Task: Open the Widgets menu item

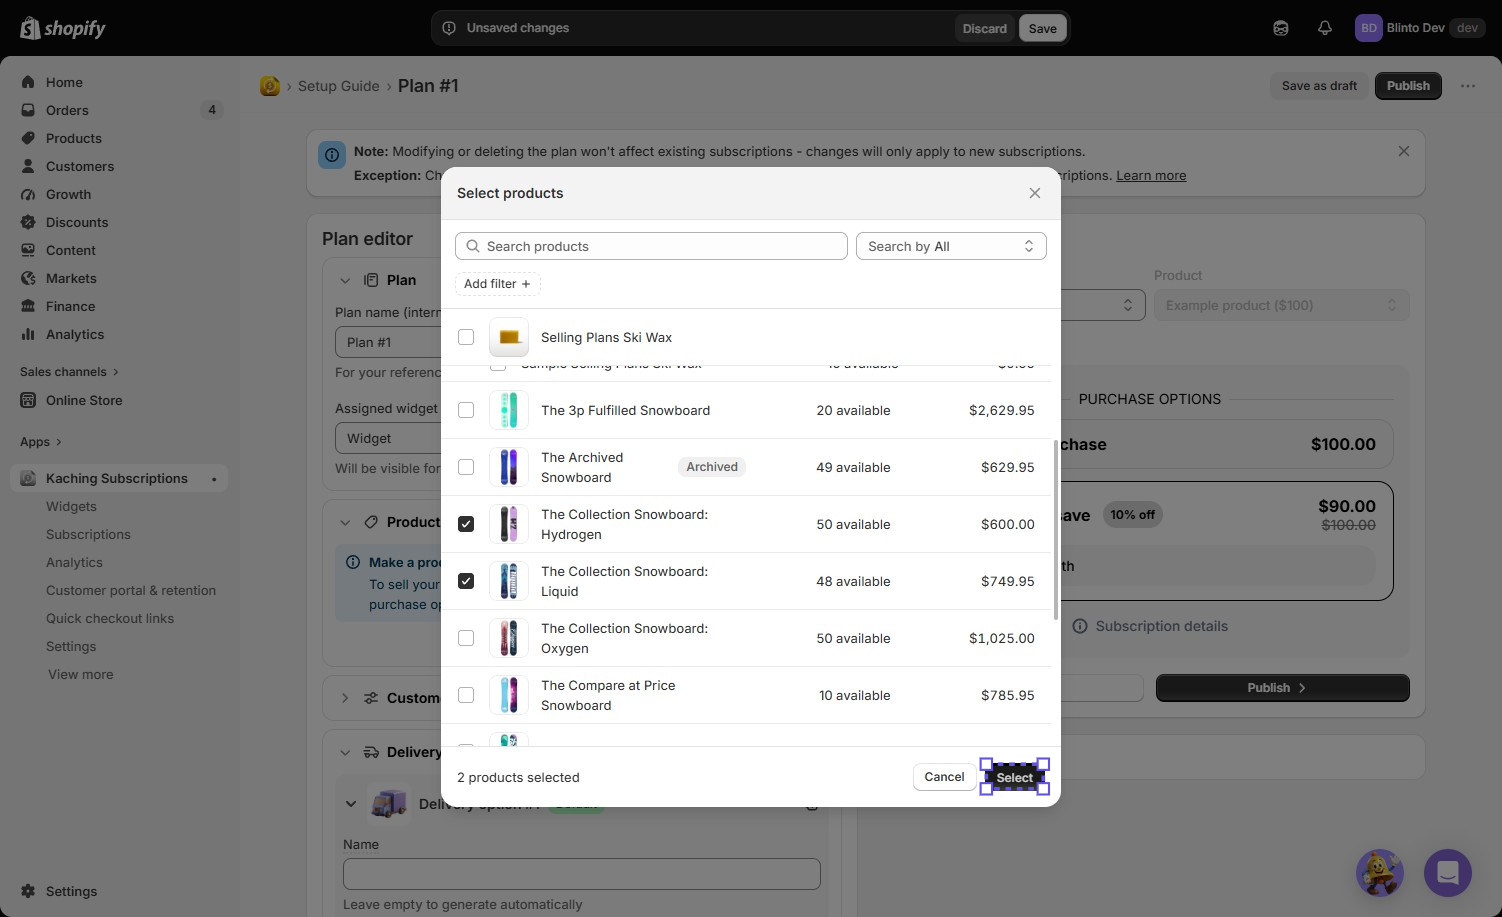Action: click(71, 507)
